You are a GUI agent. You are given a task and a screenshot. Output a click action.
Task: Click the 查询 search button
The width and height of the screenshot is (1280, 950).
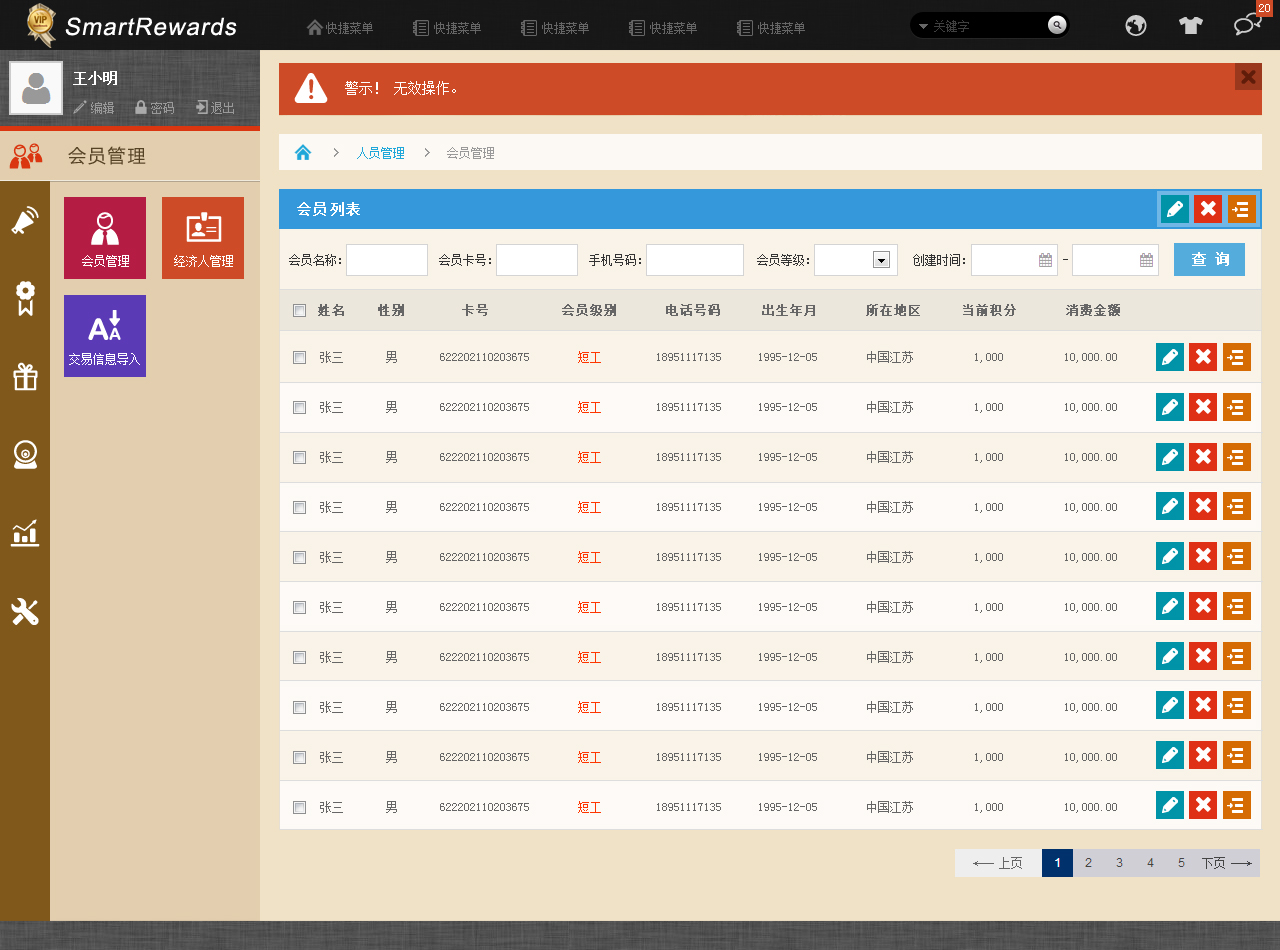tap(1210, 259)
